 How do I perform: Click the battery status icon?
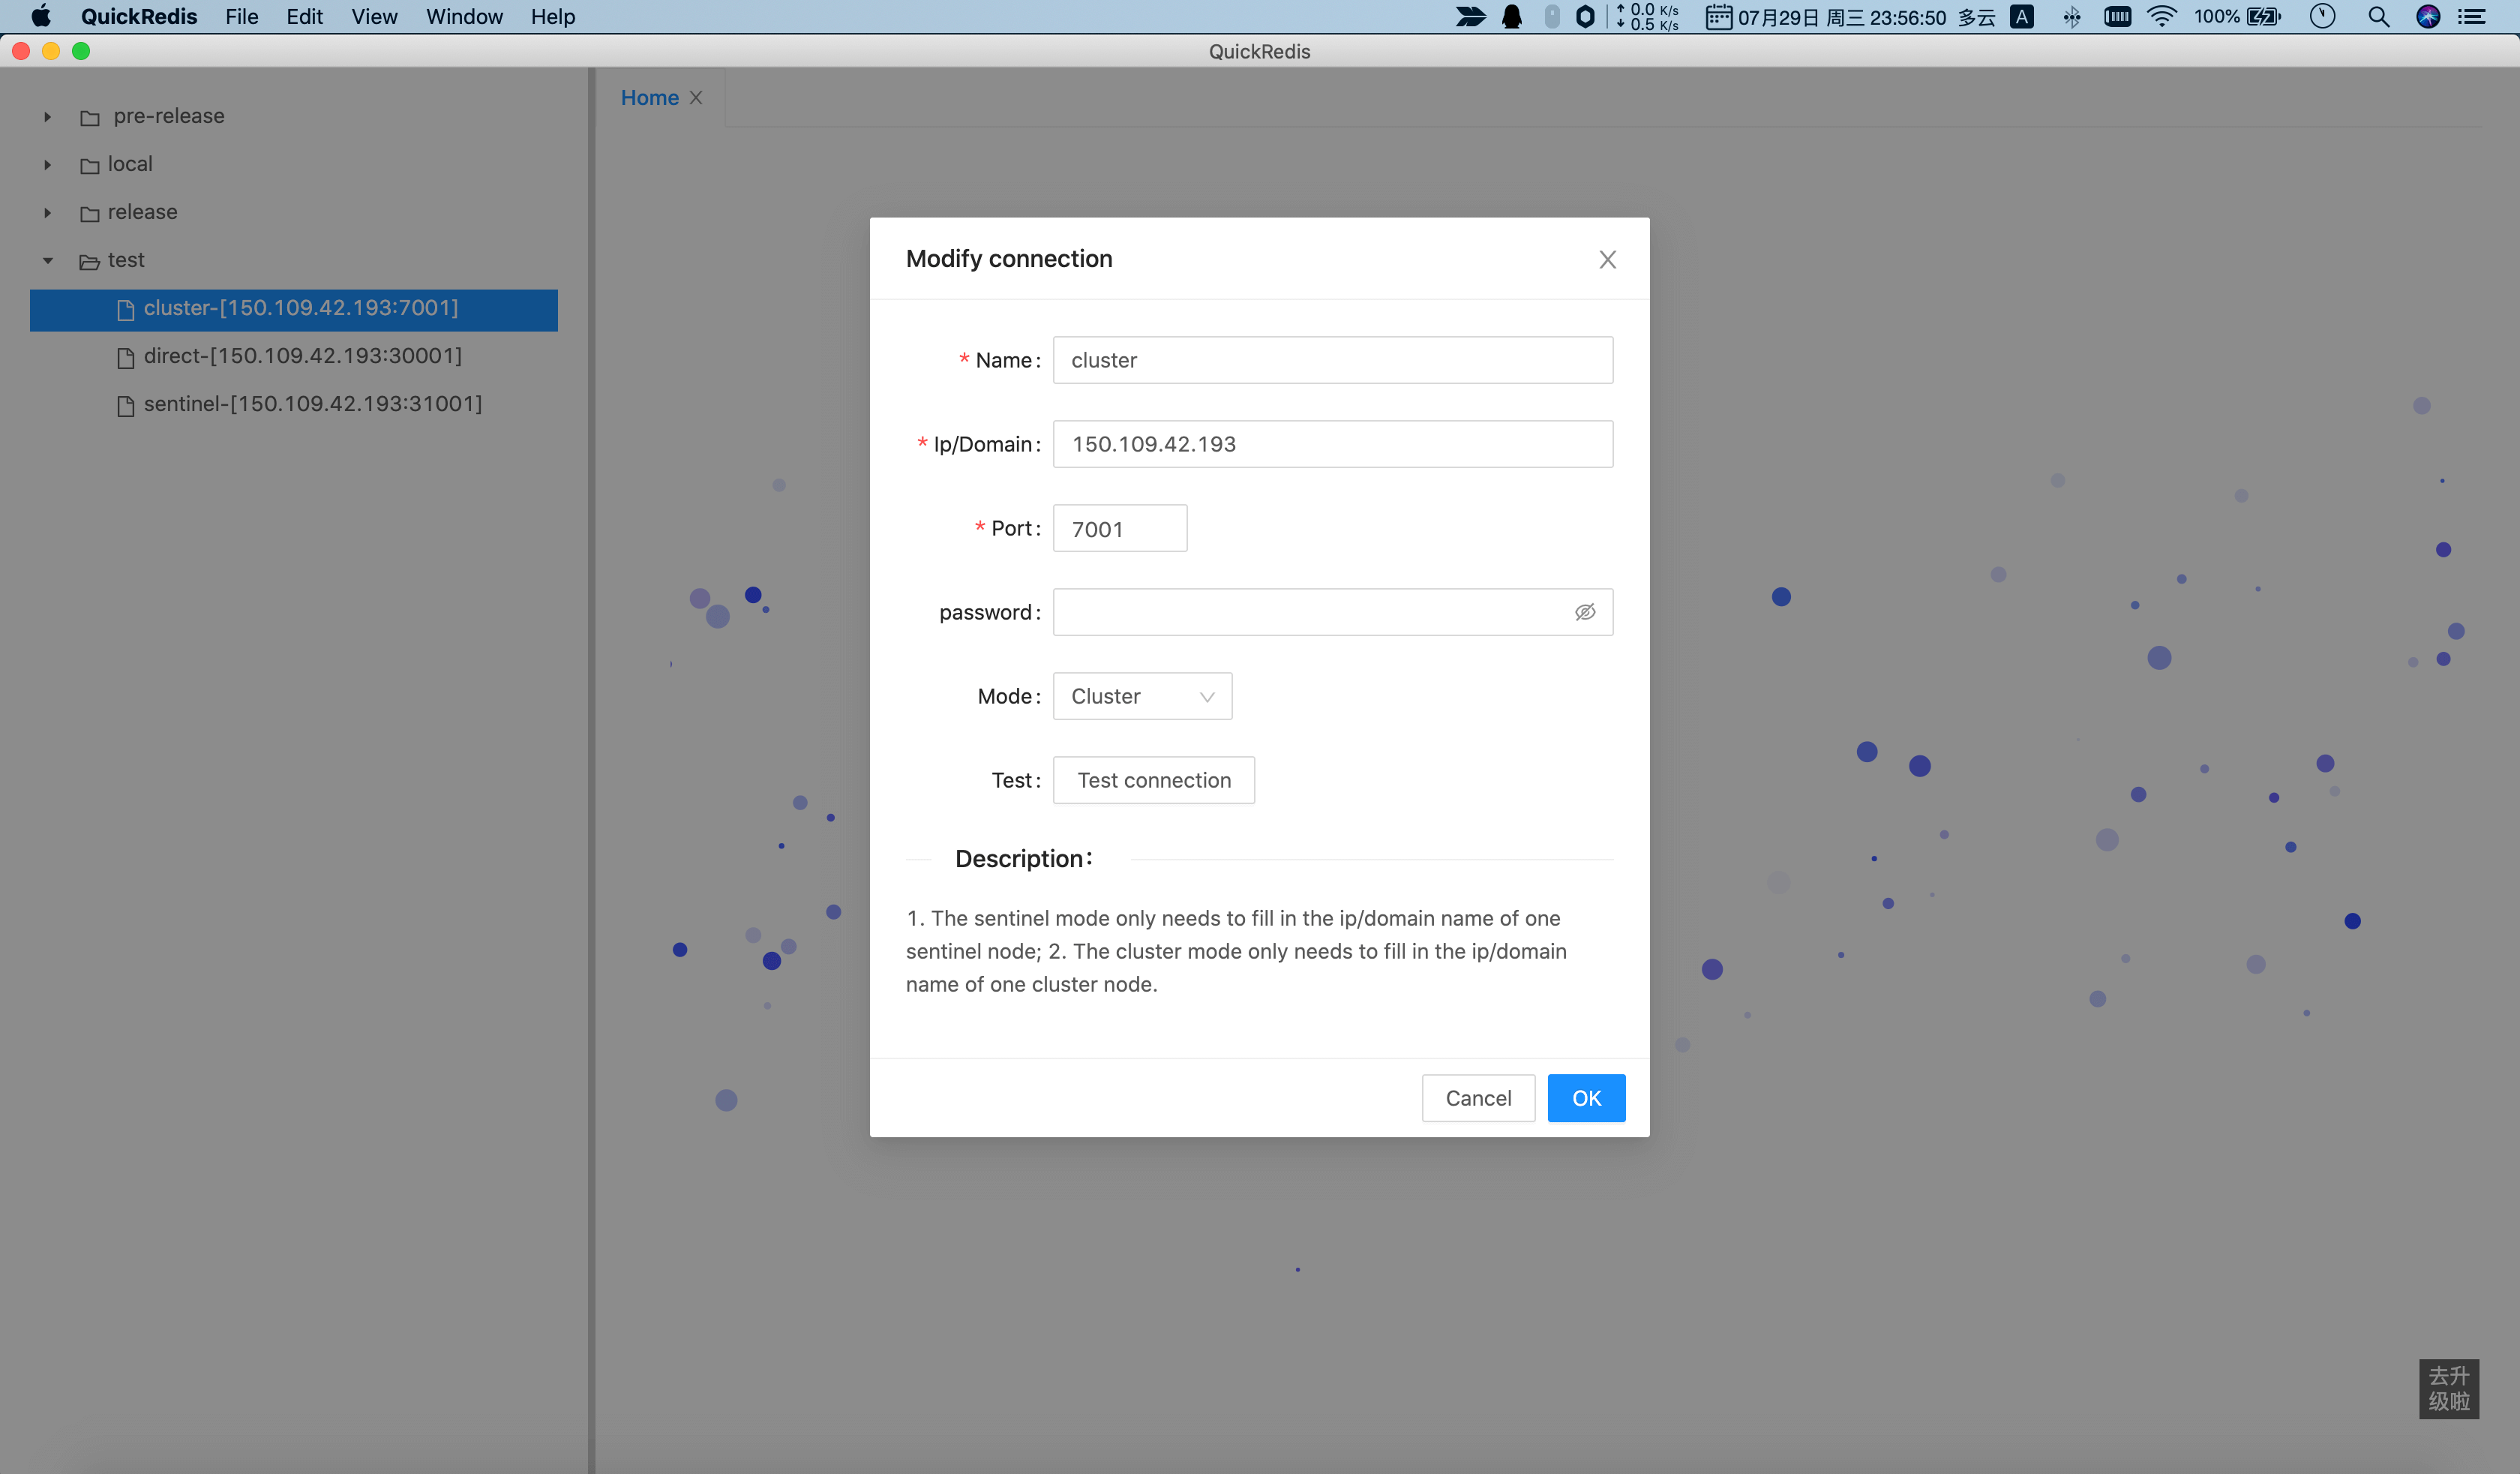click(x=2263, y=17)
